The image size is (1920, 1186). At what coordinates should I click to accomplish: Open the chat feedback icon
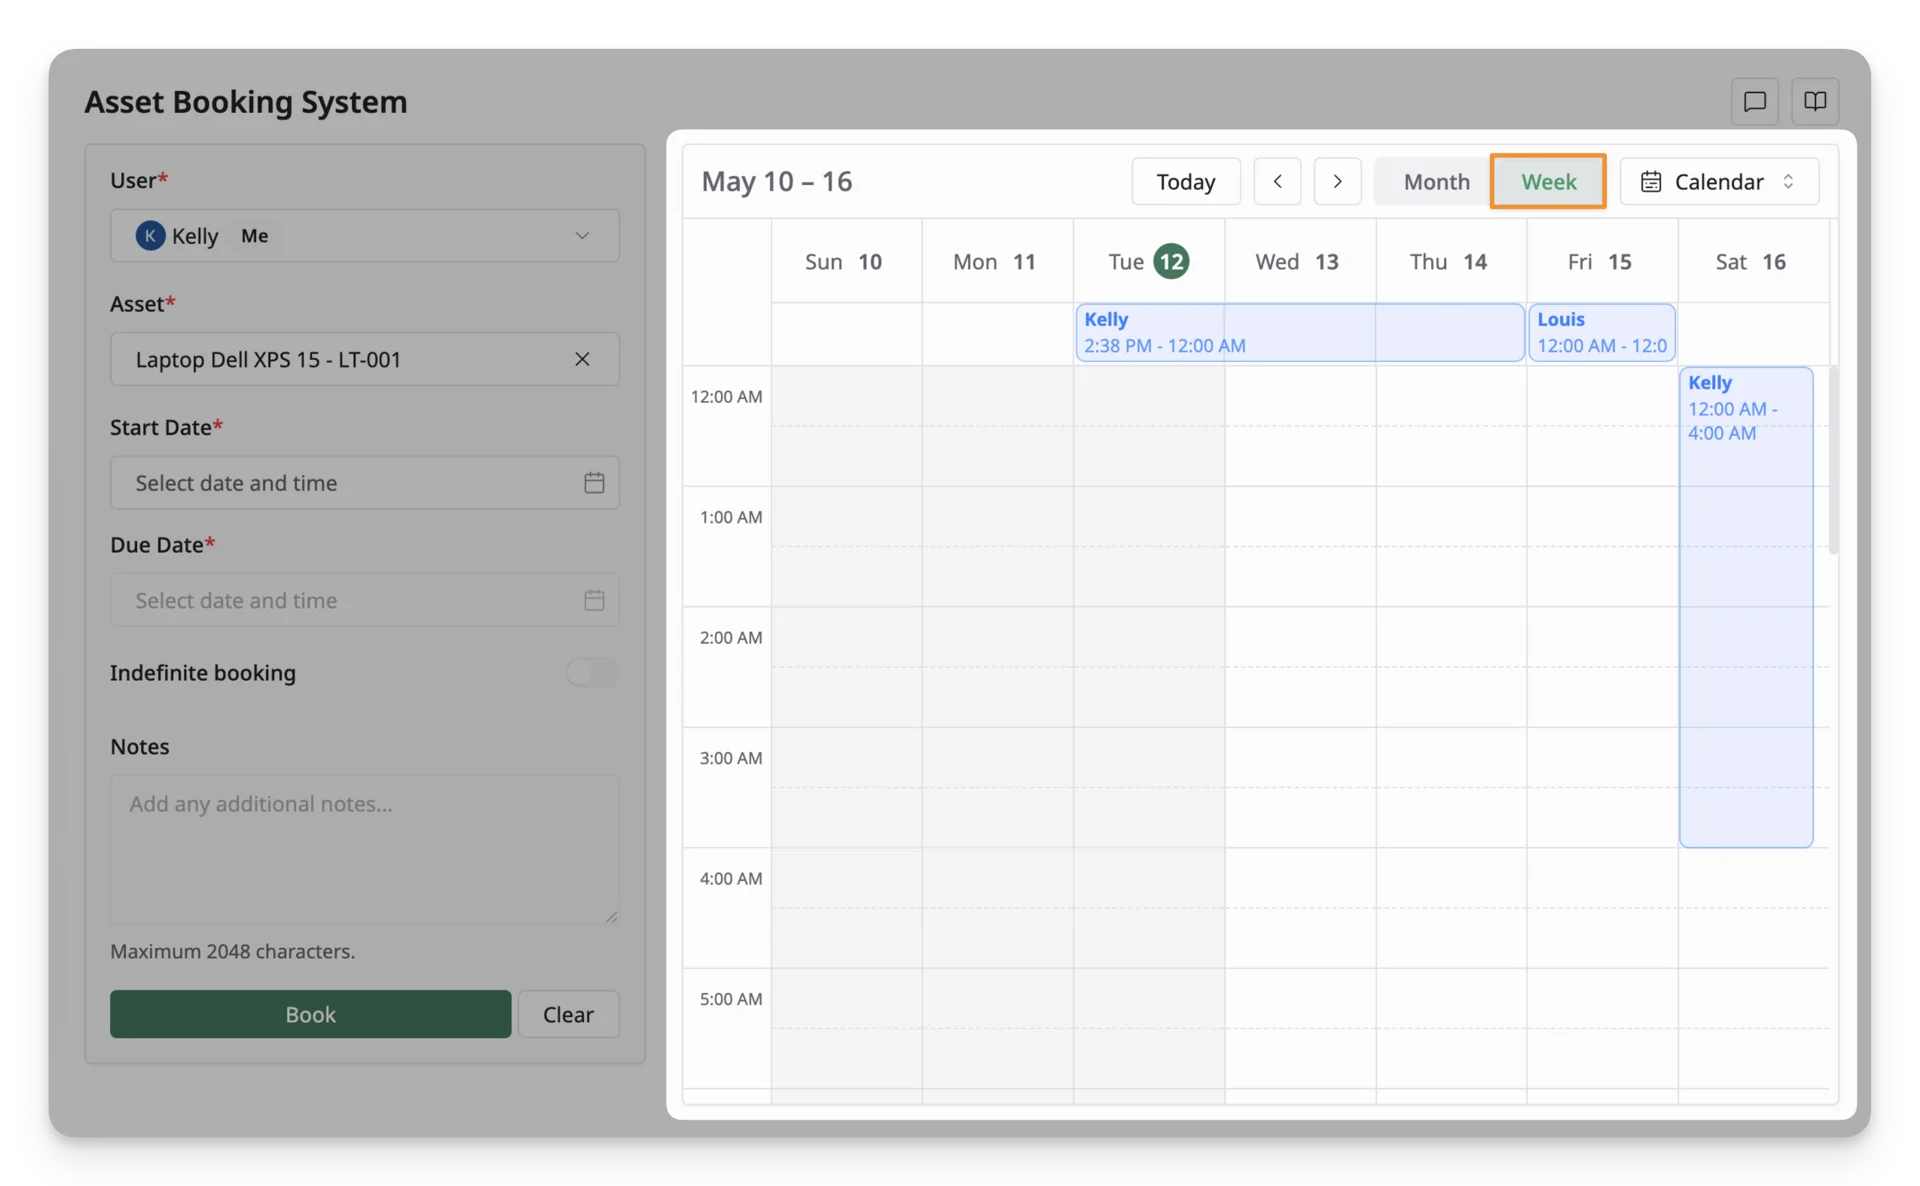point(1754,101)
